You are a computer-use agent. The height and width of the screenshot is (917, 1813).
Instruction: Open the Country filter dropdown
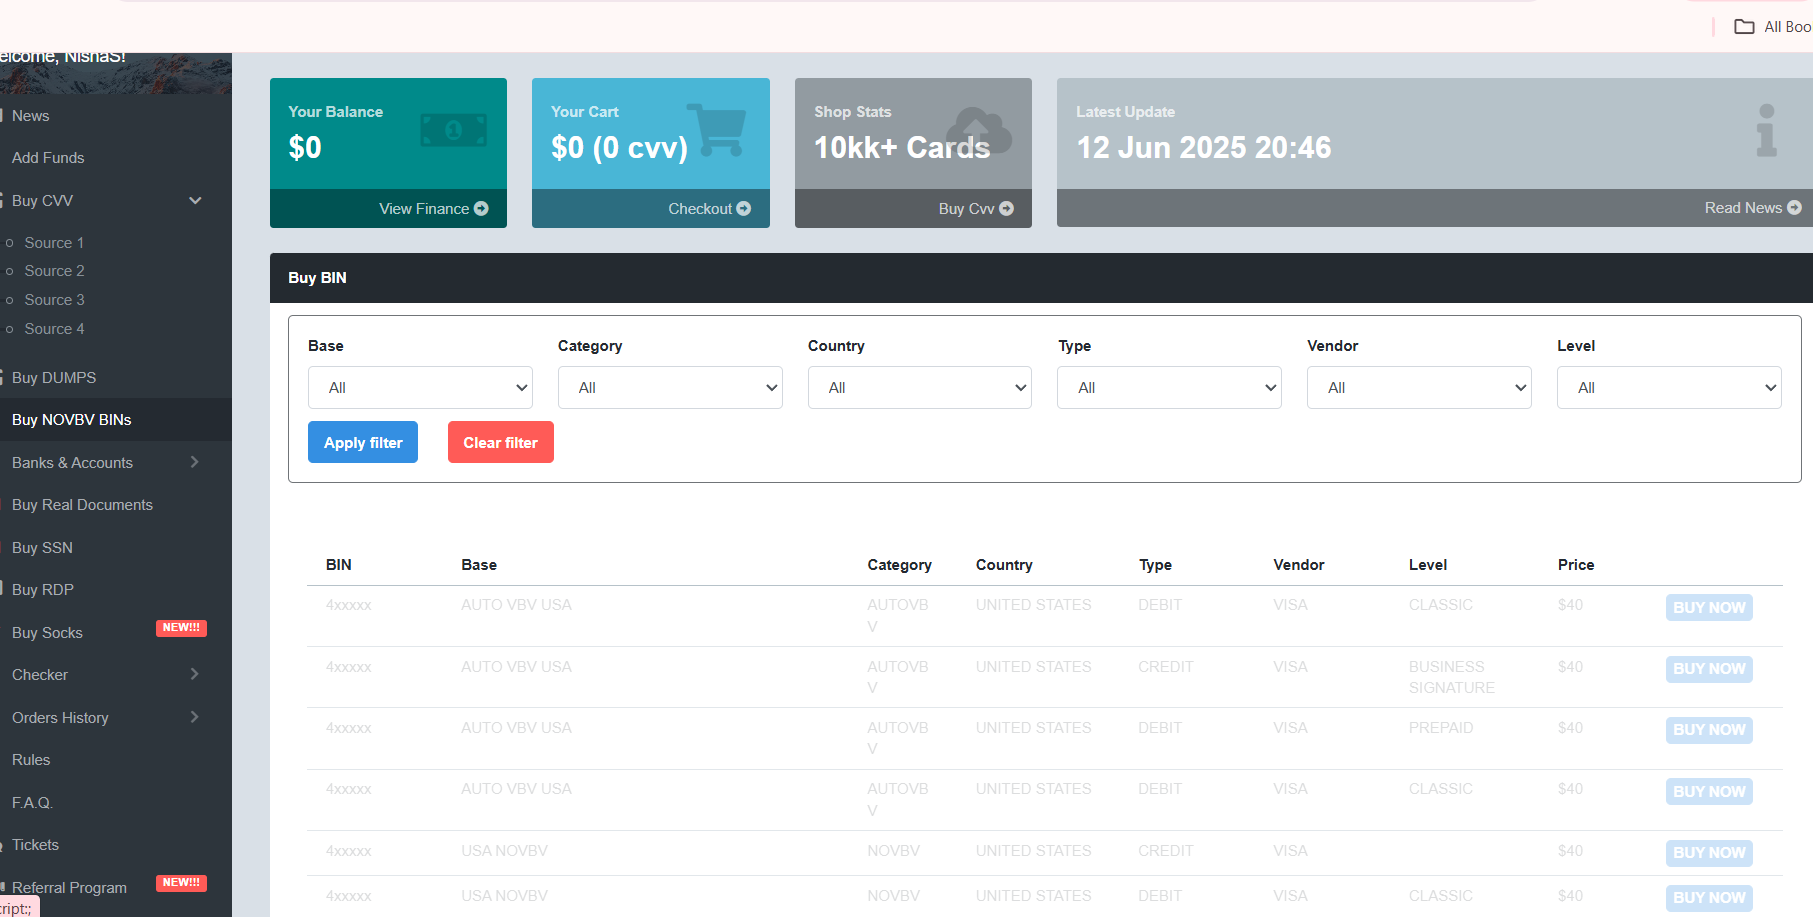[920, 387]
